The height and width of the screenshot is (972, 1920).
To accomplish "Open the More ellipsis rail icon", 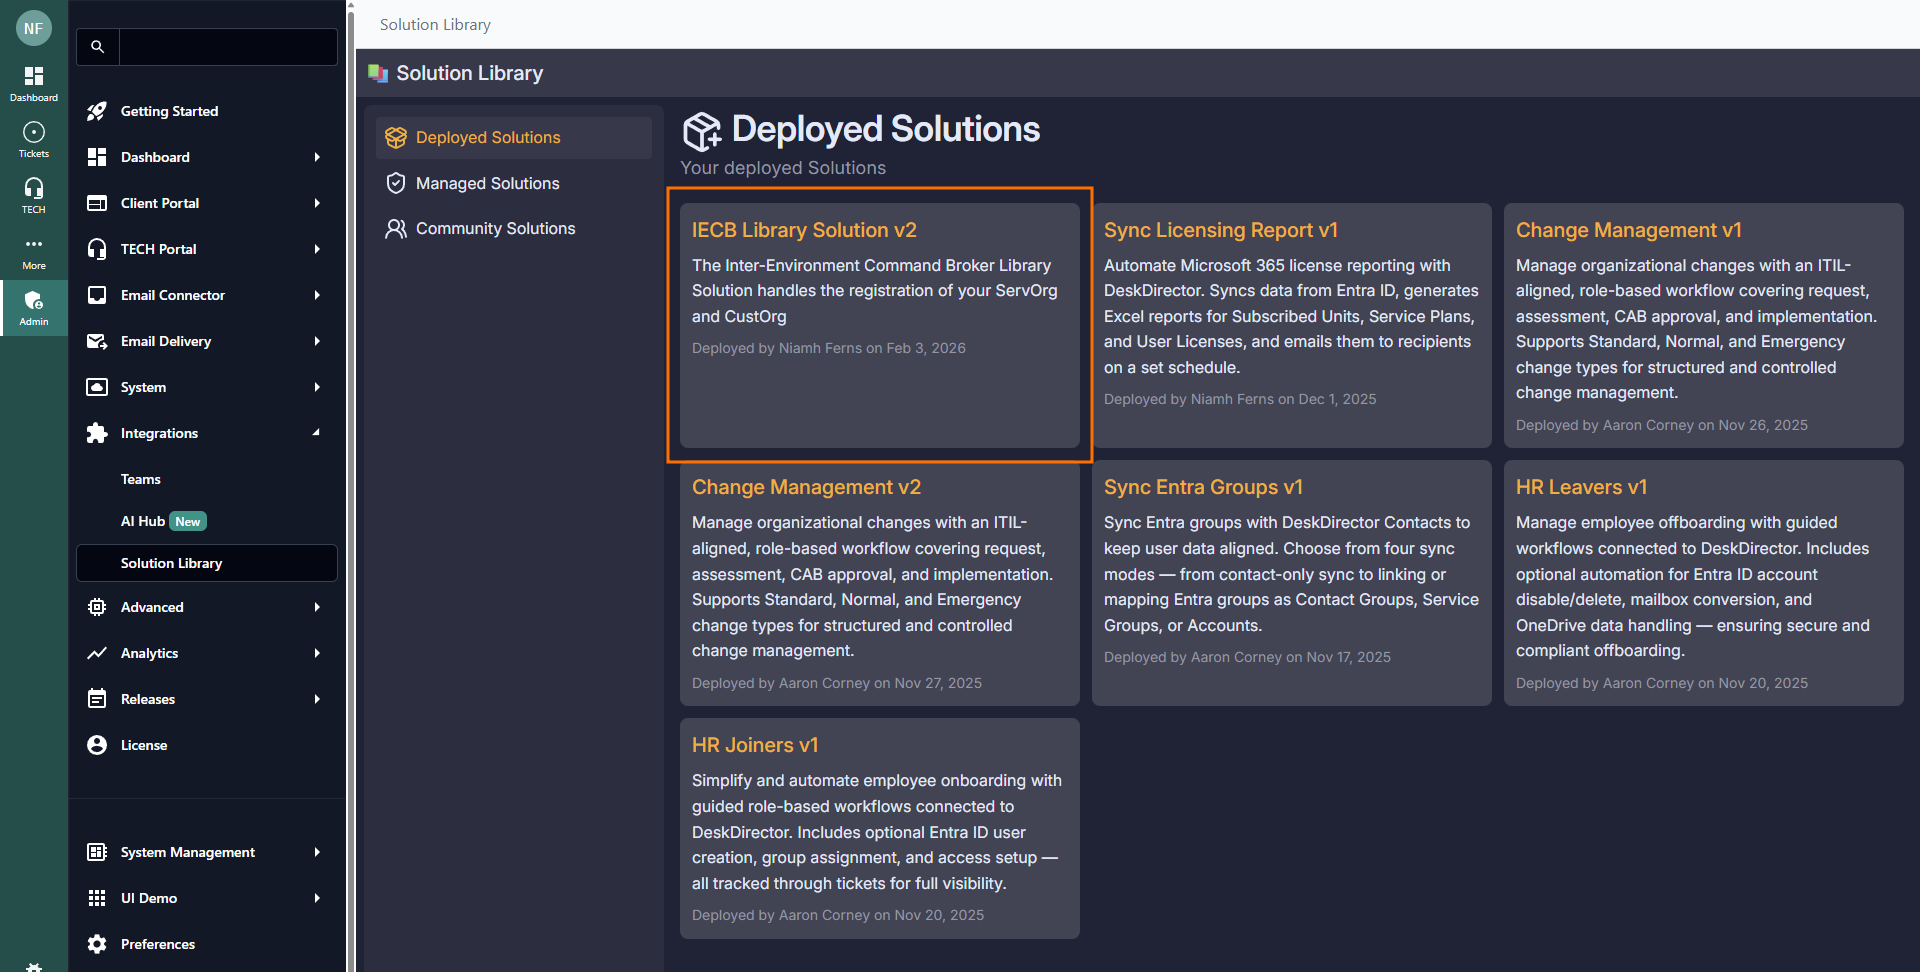I will coord(34,252).
